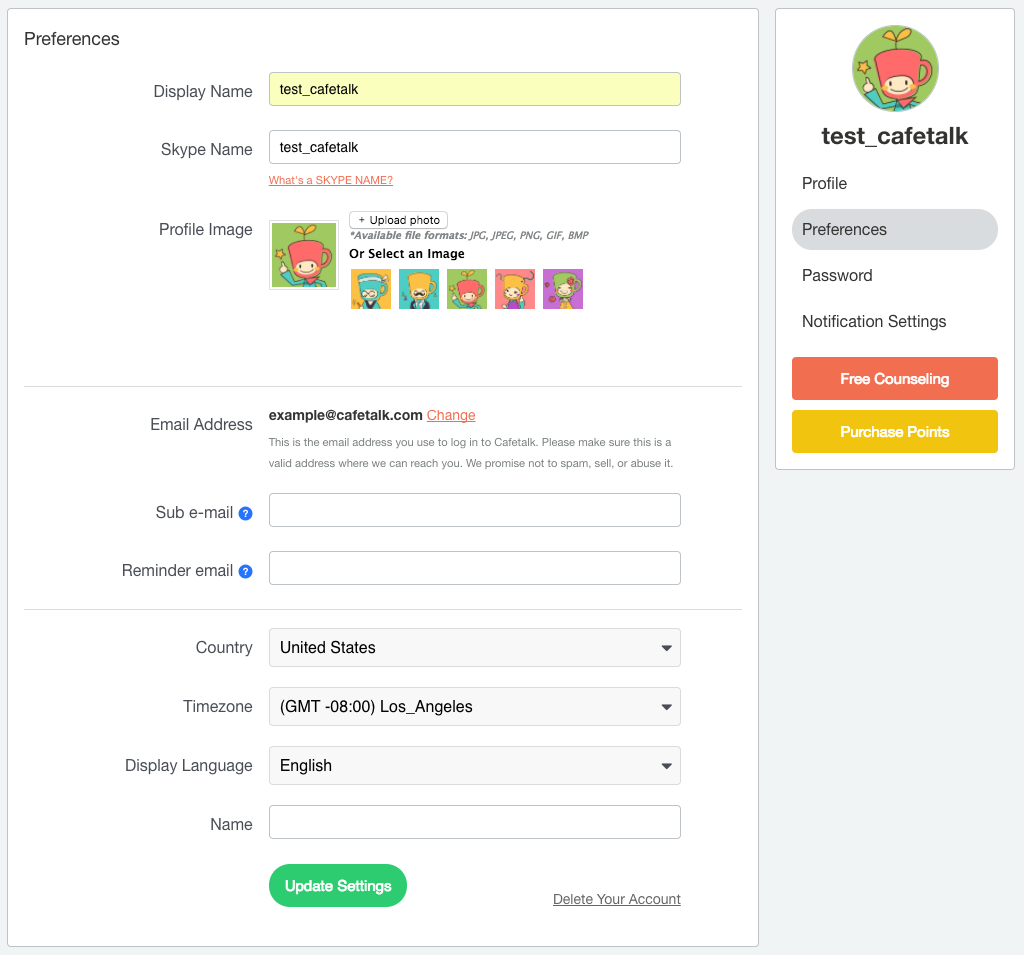Select the blue teacup glasses avatar image
The width and height of the screenshot is (1024, 955).
point(371,289)
